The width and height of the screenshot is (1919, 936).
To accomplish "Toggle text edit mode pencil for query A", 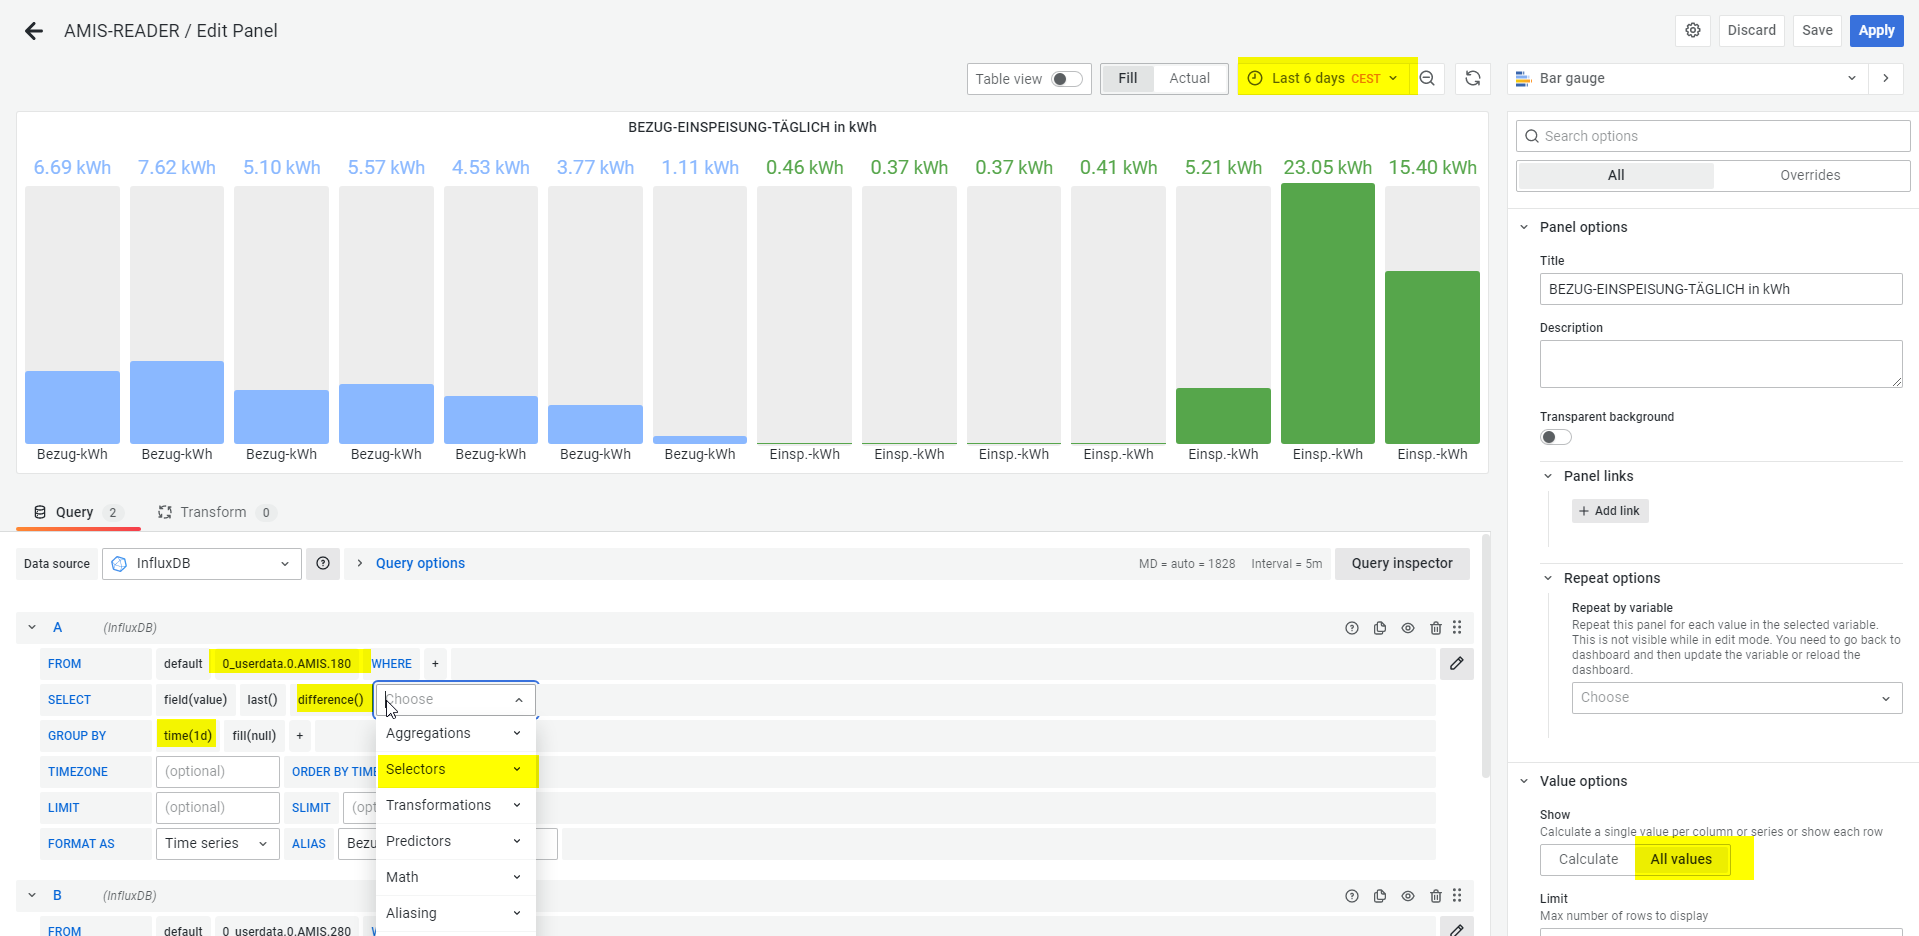I will [x=1457, y=664].
